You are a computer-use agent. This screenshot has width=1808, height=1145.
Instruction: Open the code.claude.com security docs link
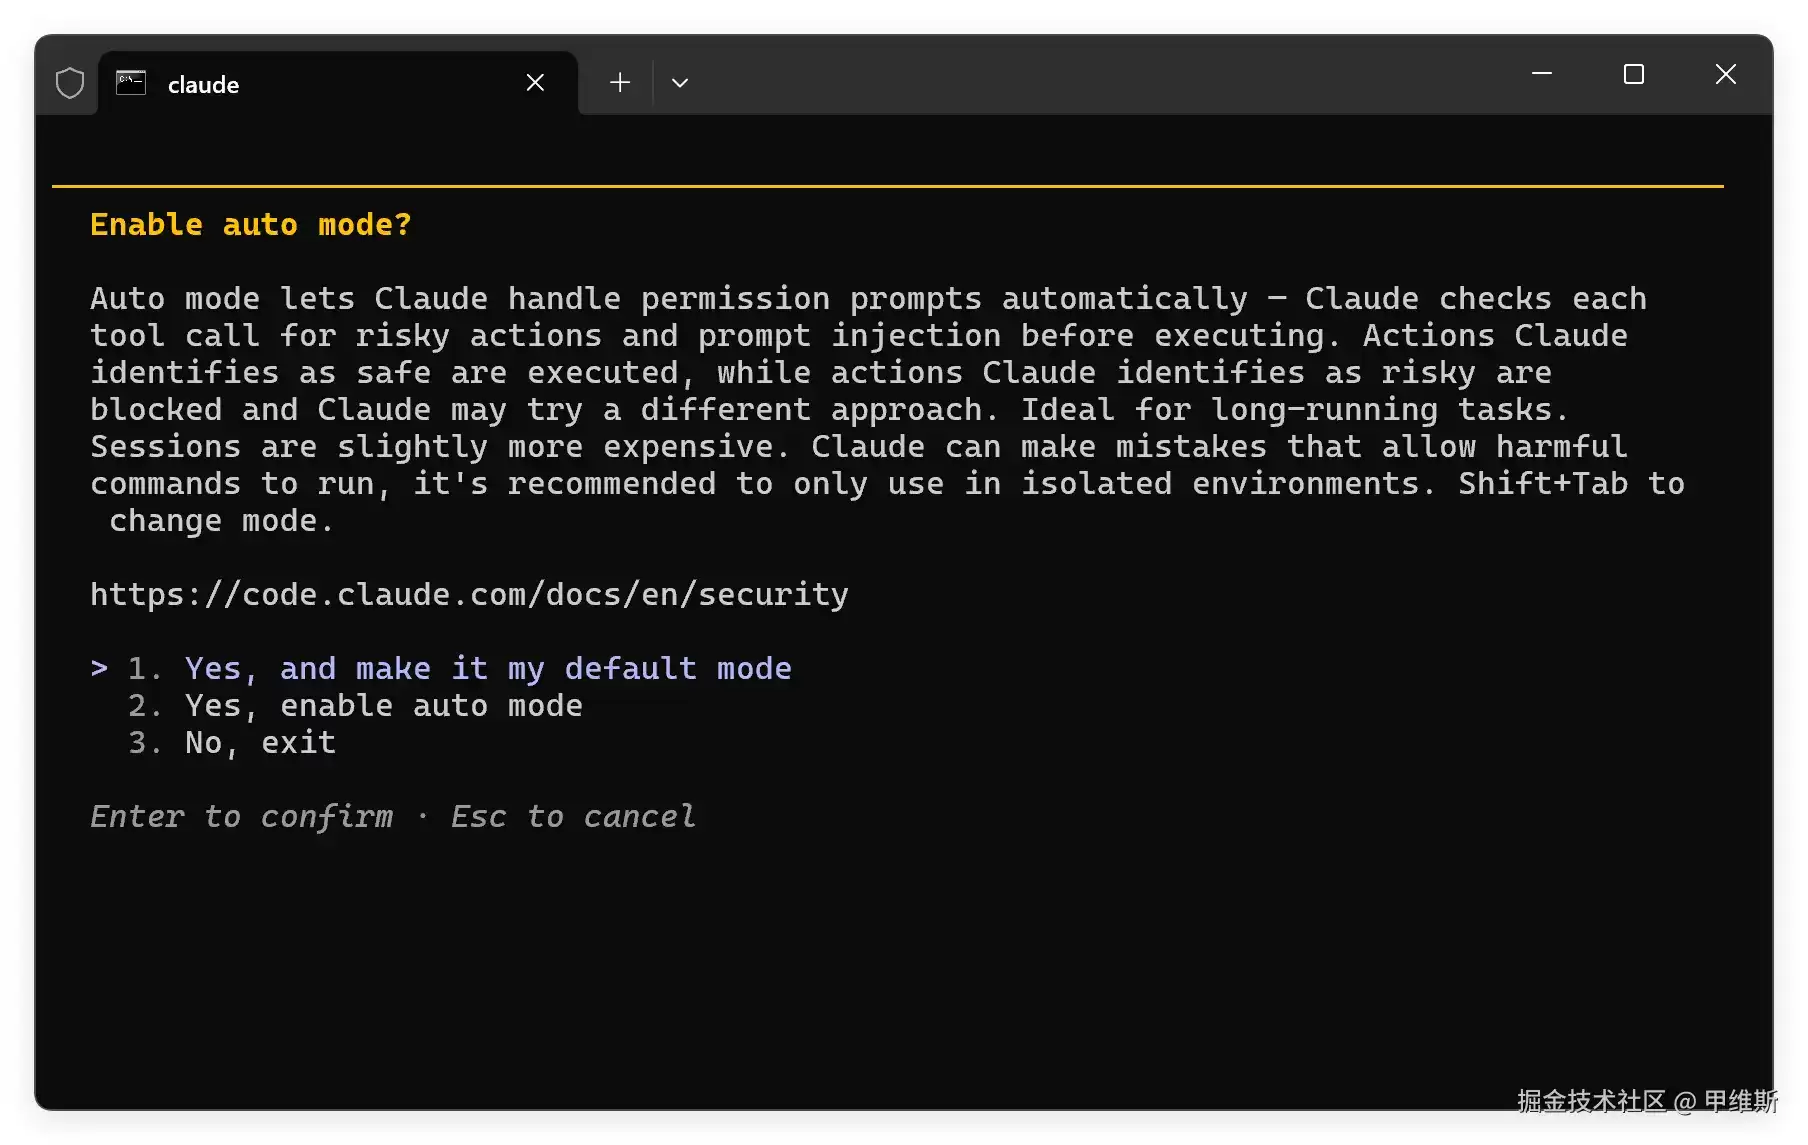click(x=469, y=594)
